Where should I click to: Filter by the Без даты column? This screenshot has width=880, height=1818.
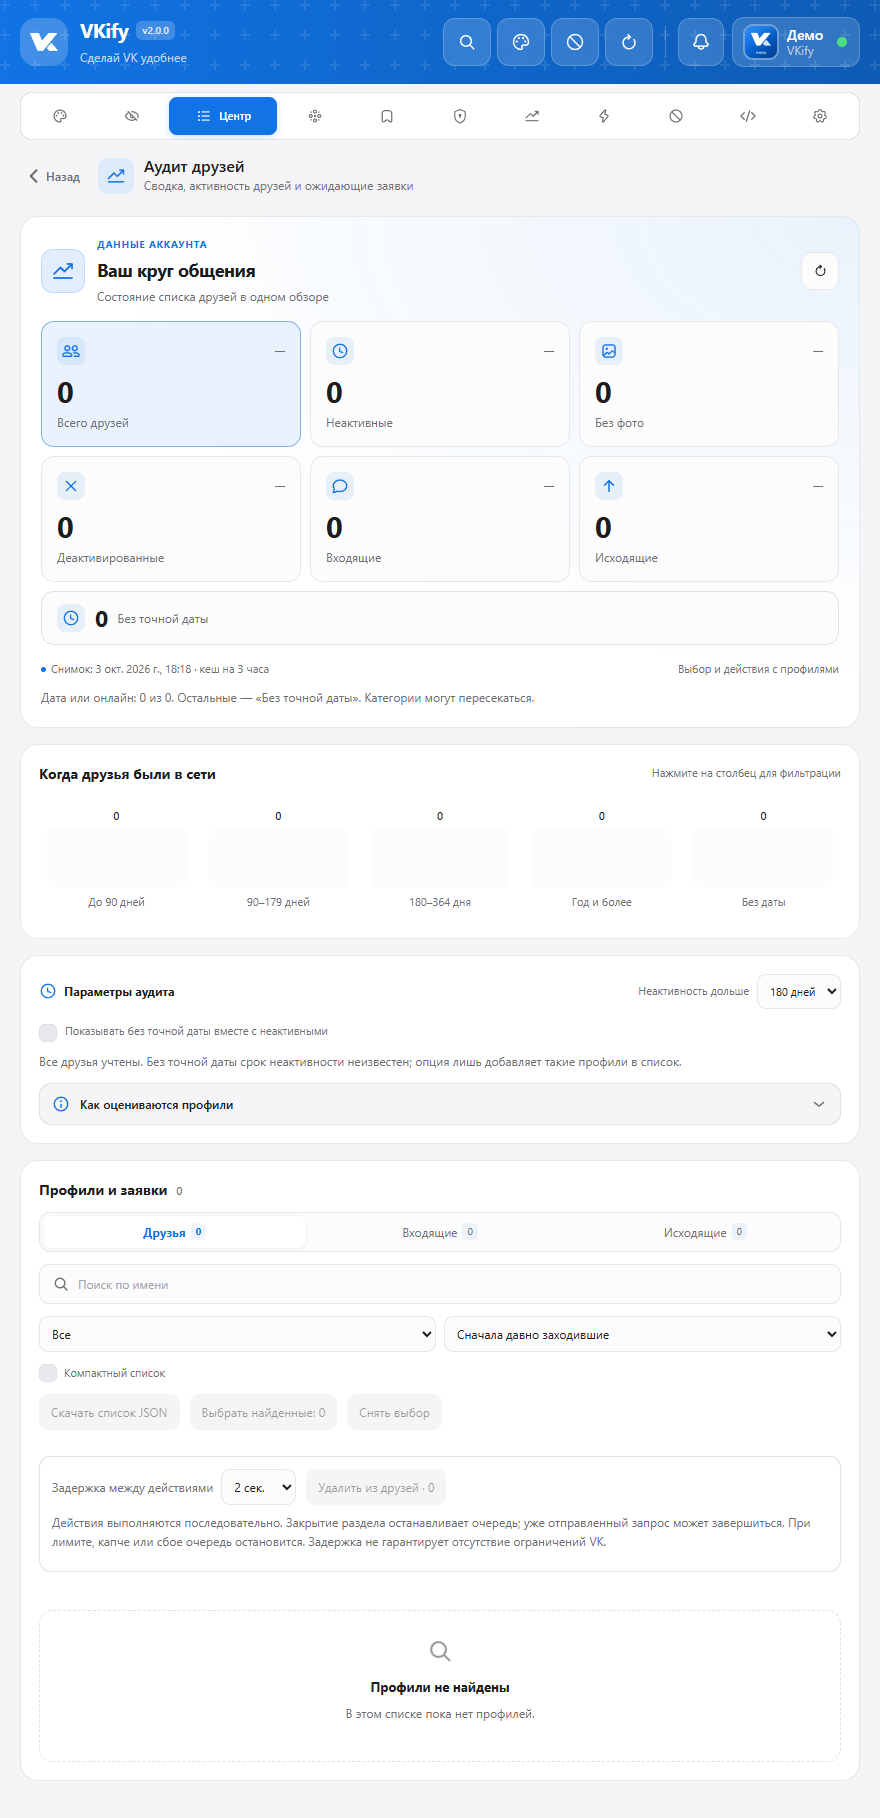764,858
